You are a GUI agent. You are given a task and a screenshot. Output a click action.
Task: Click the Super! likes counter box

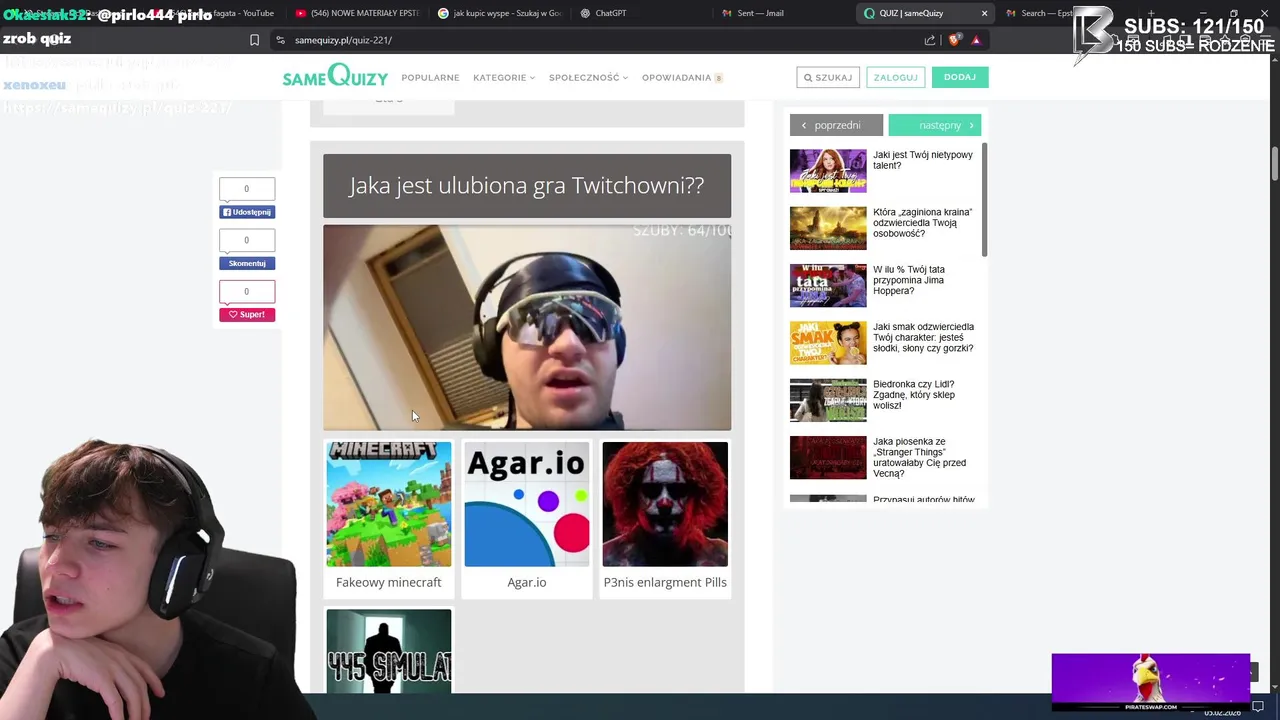247,292
